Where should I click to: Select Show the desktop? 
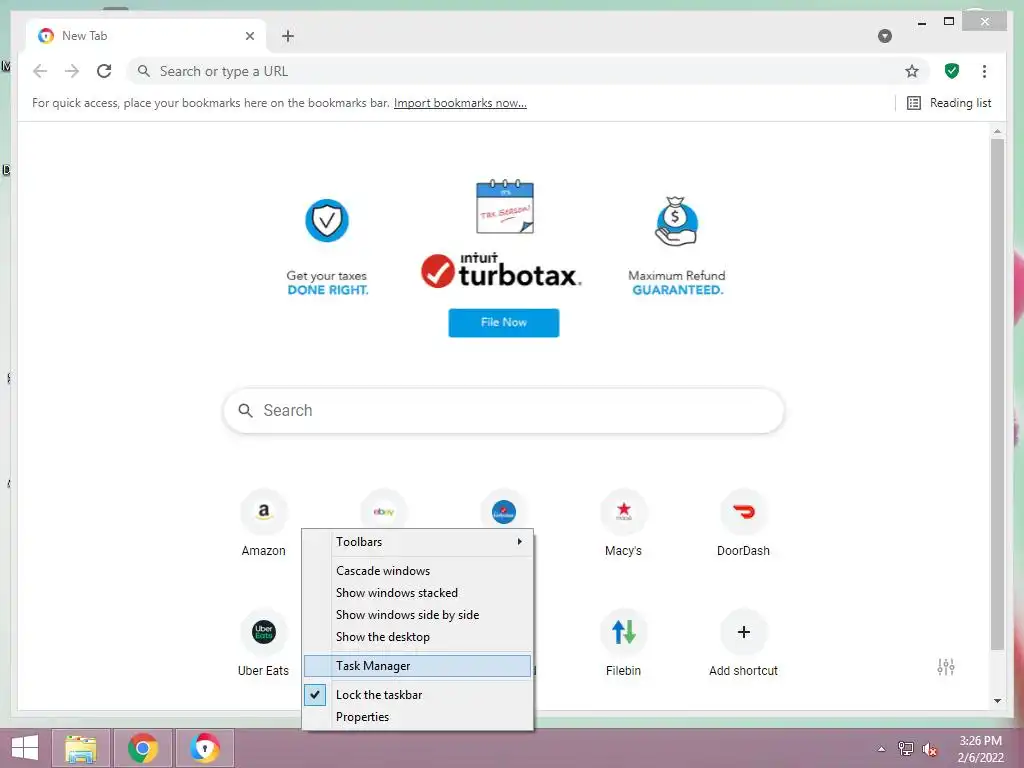[418, 637]
